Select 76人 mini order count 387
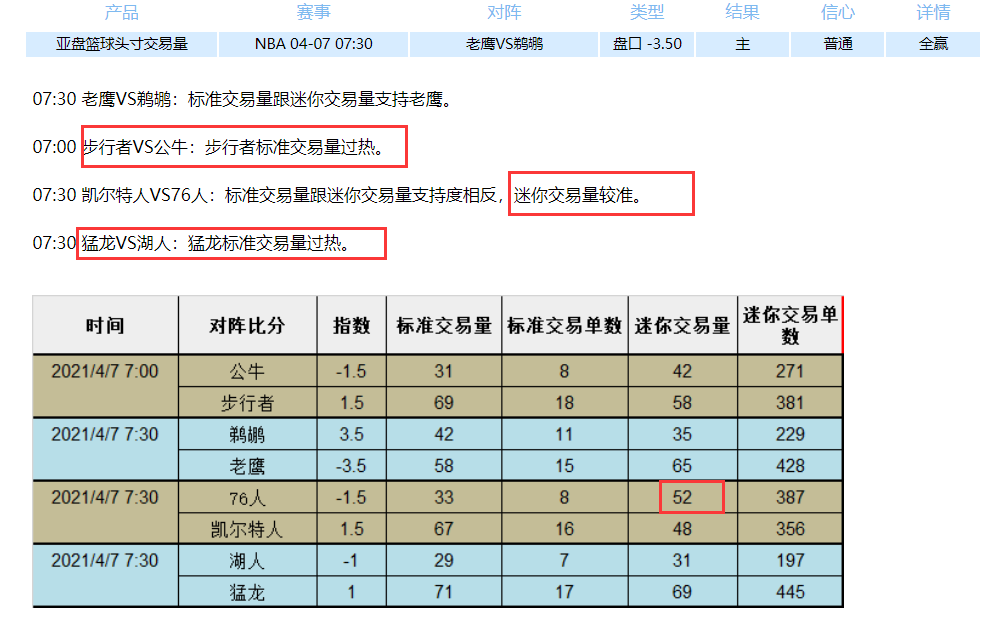 pyautogui.click(x=790, y=498)
